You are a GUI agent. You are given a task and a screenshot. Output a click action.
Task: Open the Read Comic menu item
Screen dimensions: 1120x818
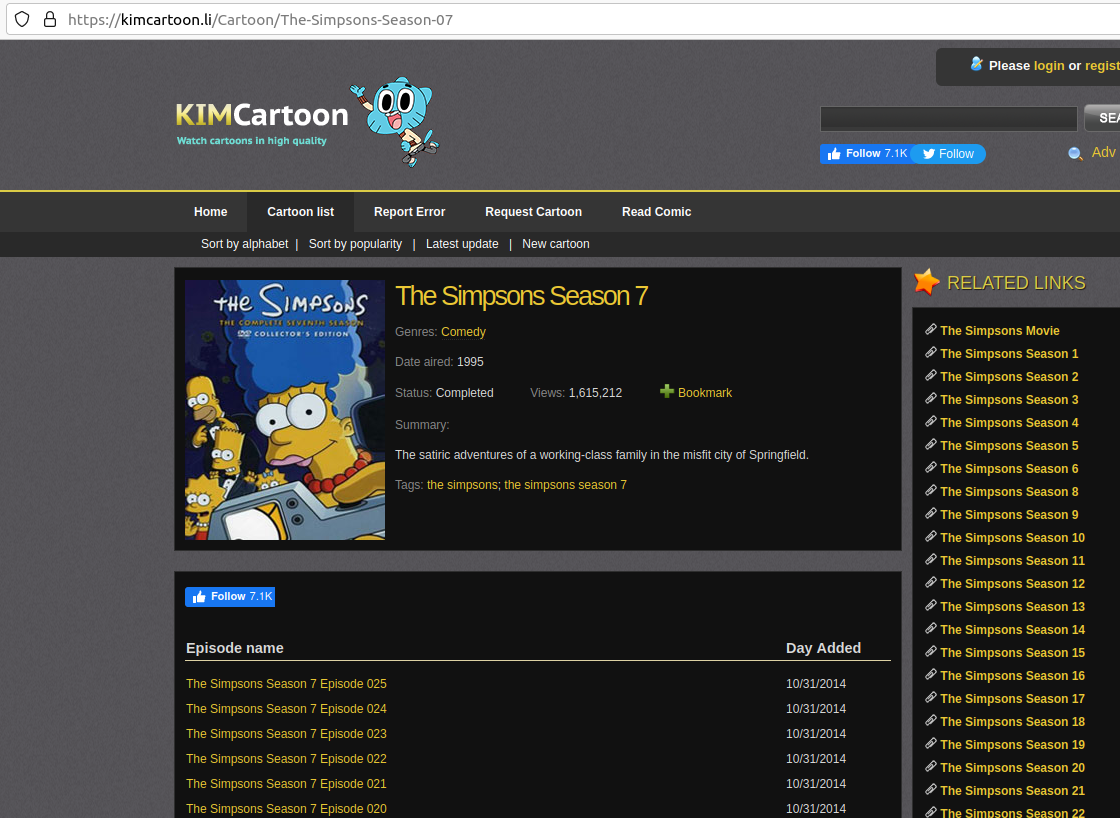pos(656,212)
